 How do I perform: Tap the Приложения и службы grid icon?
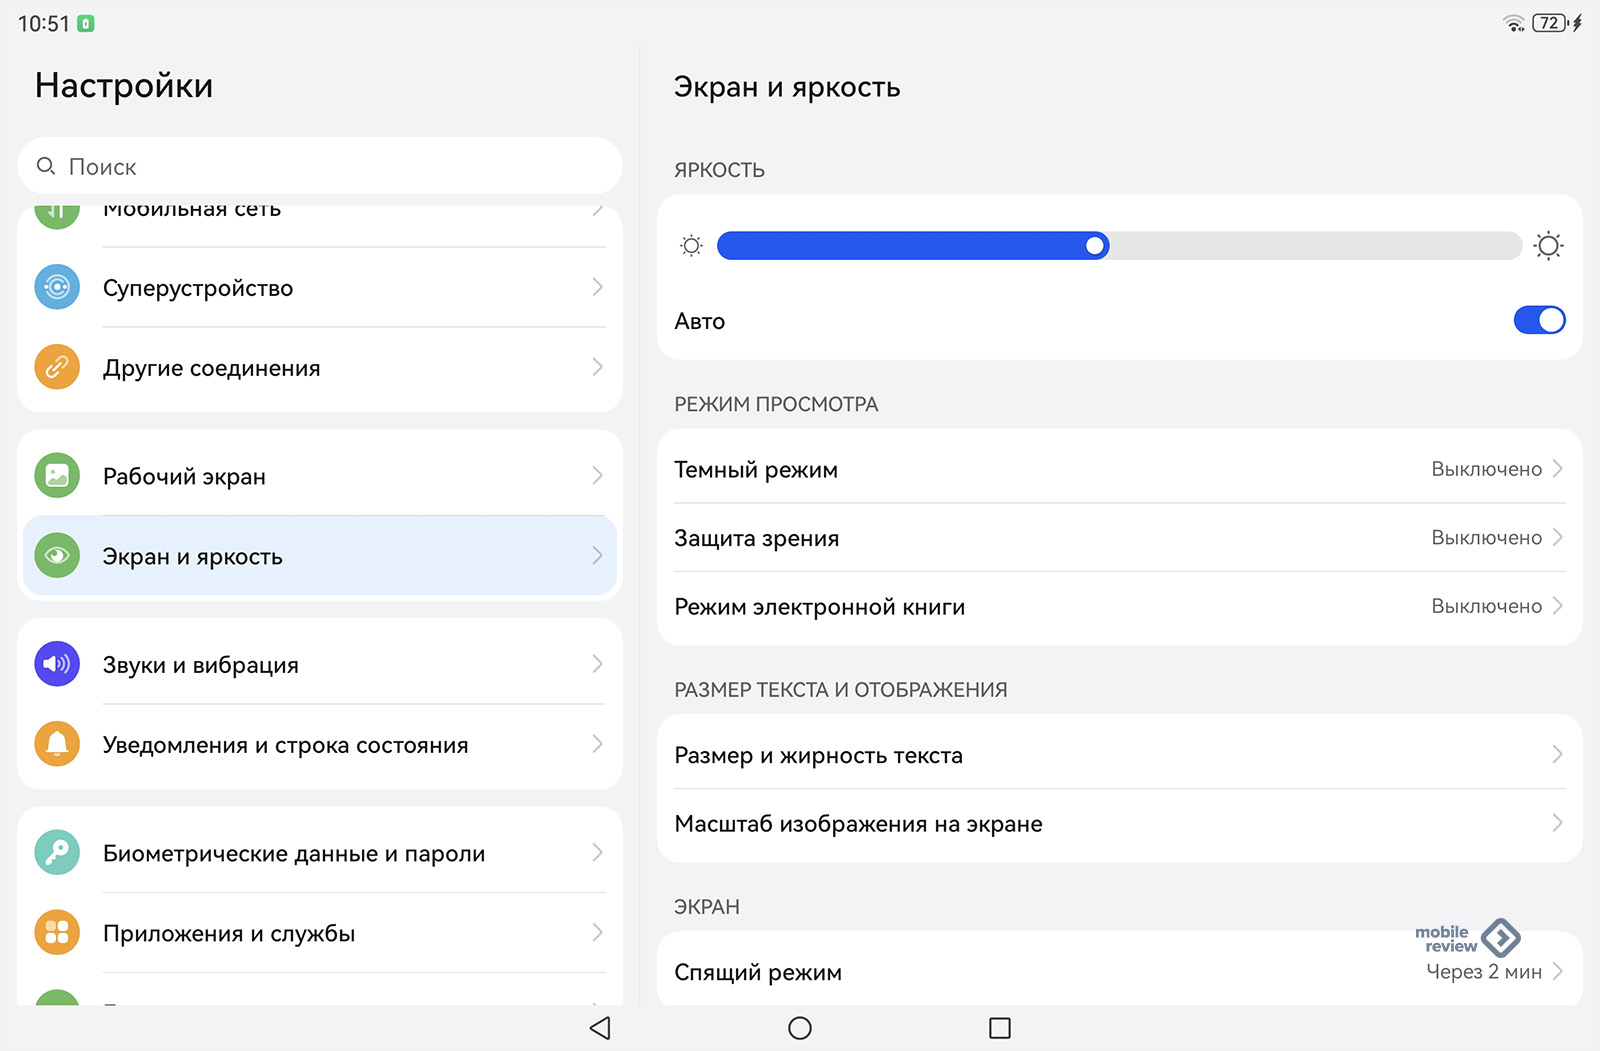coord(57,933)
